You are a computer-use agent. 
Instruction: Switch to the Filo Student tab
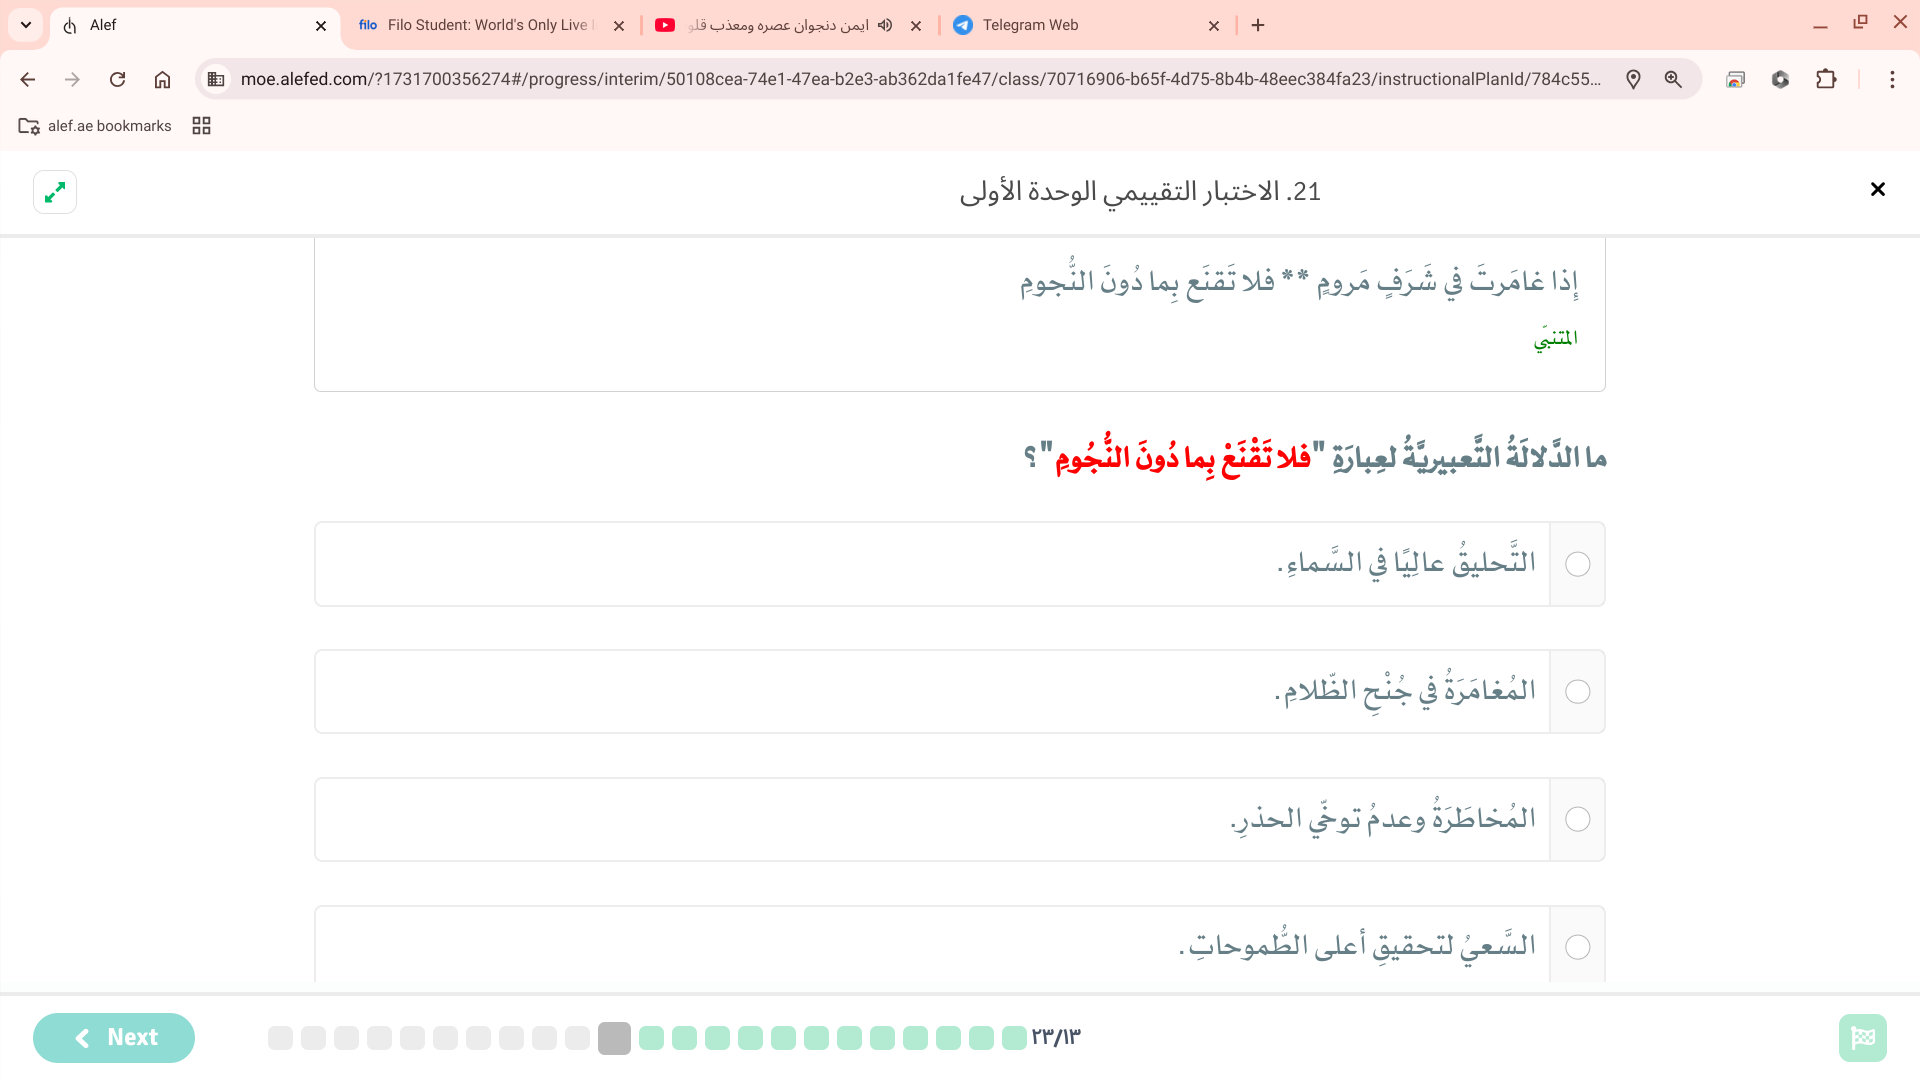click(480, 25)
